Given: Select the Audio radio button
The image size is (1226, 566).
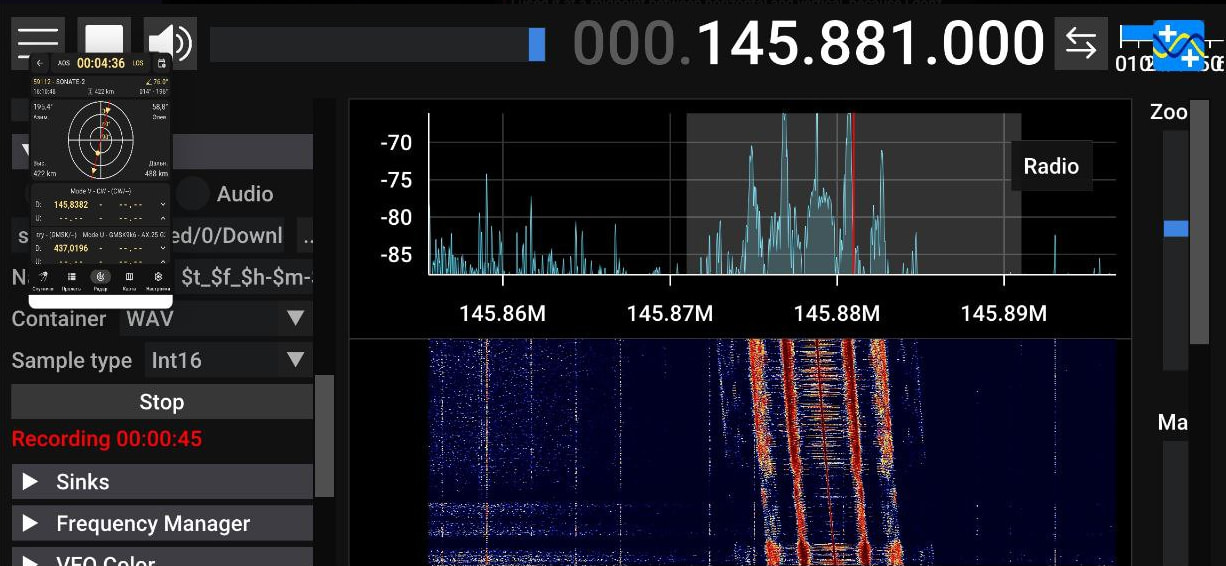Looking at the screenshot, I should (193, 194).
